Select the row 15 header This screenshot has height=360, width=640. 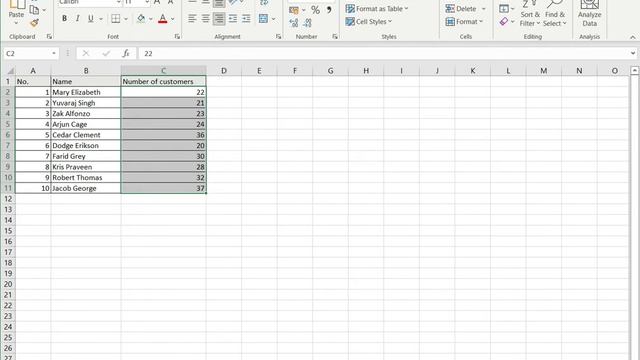coord(8,231)
